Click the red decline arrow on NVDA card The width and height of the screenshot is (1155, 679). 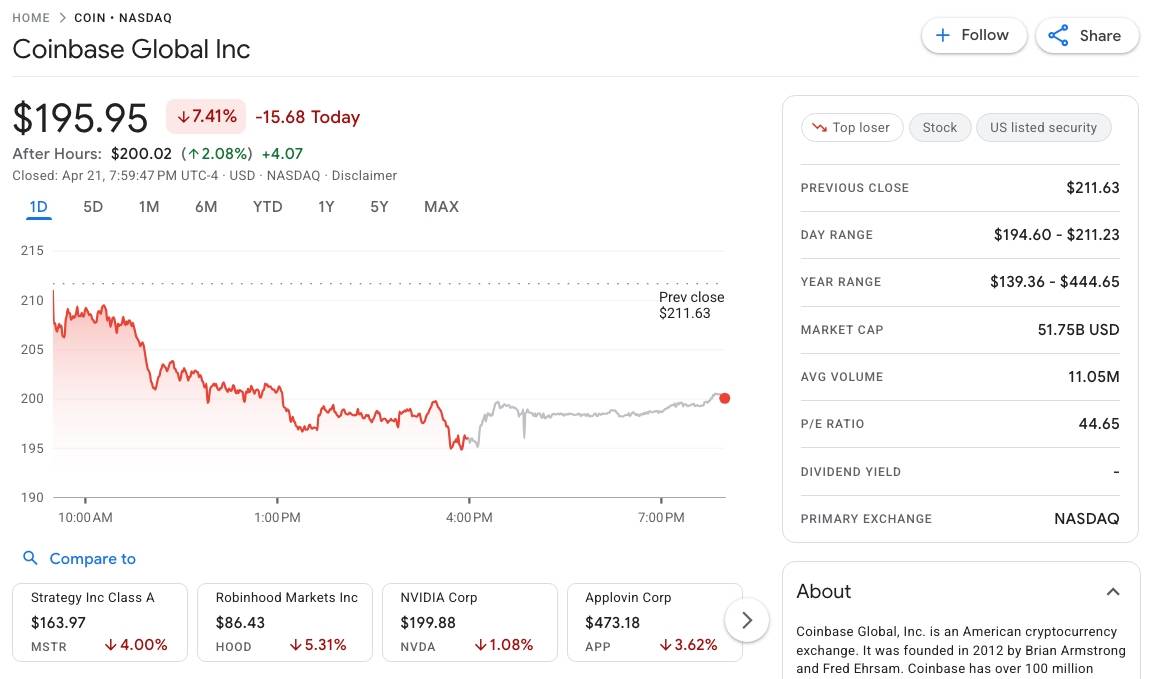tap(480, 645)
